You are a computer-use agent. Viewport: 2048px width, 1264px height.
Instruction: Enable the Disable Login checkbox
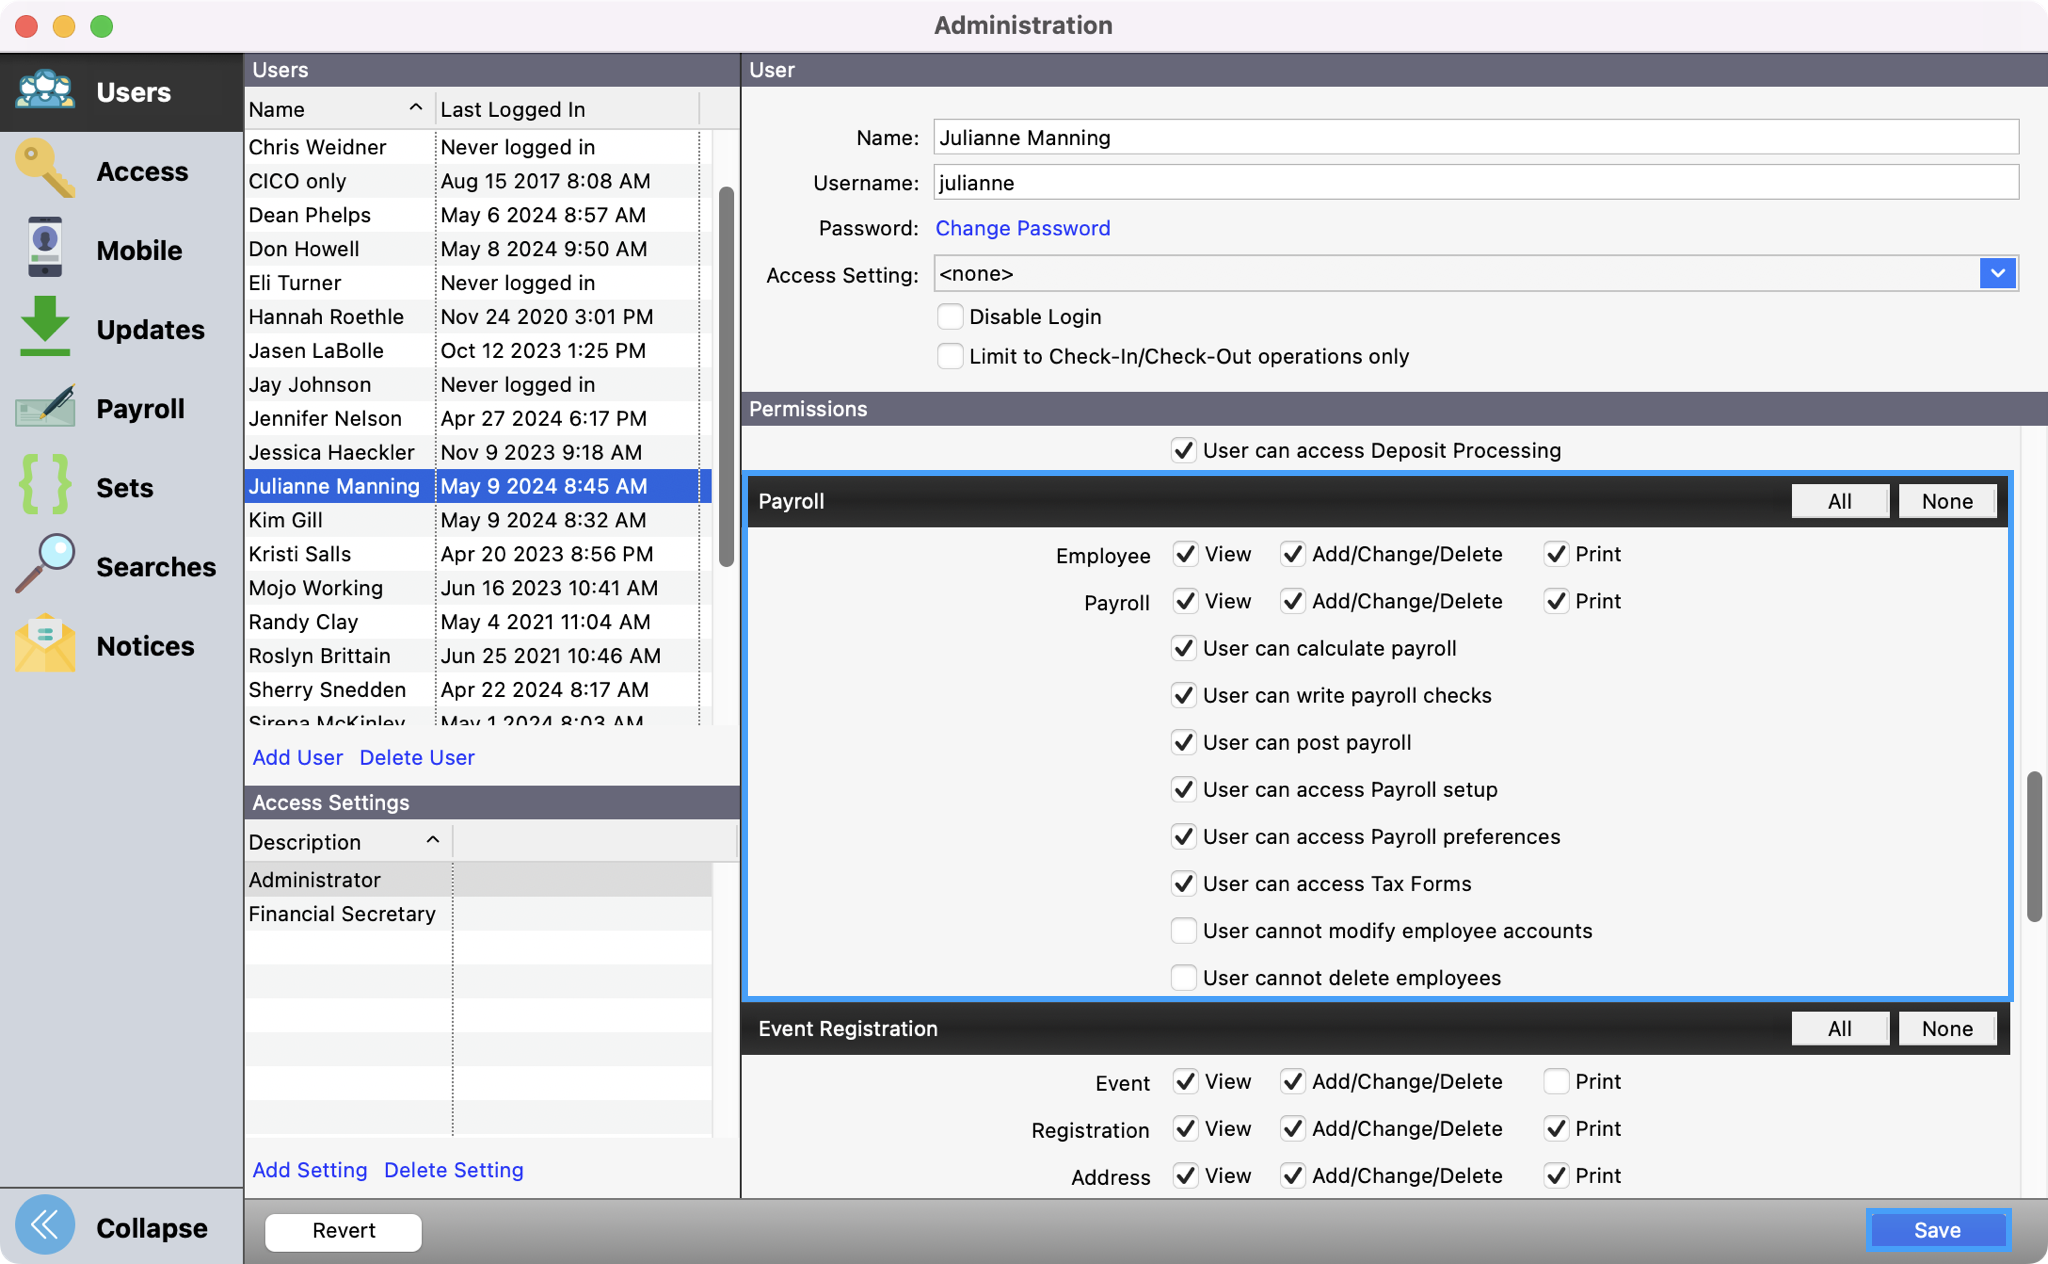[x=950, y=317]
